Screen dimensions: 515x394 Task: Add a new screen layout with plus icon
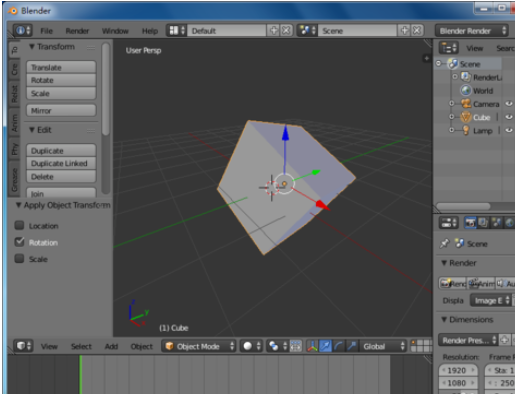(274, 31)
